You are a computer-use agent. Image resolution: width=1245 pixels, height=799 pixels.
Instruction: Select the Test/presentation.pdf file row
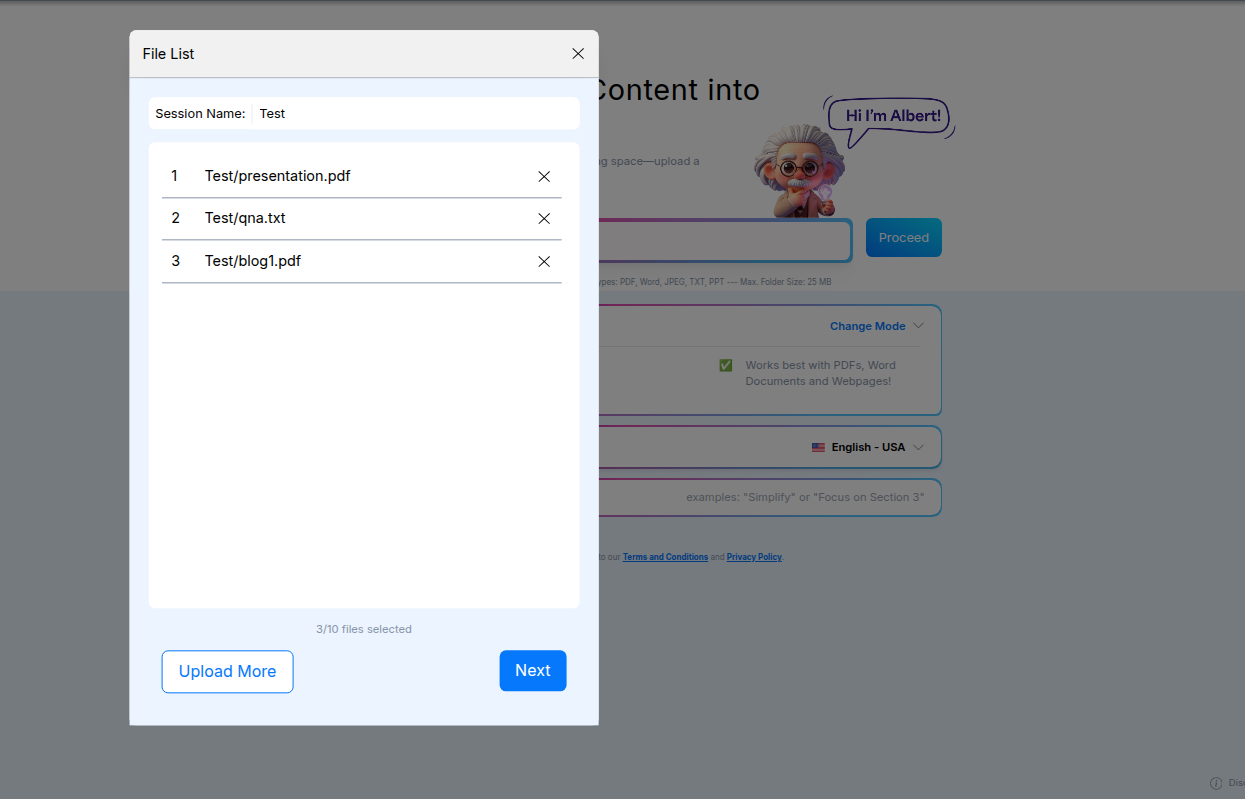tap(277, 176)
